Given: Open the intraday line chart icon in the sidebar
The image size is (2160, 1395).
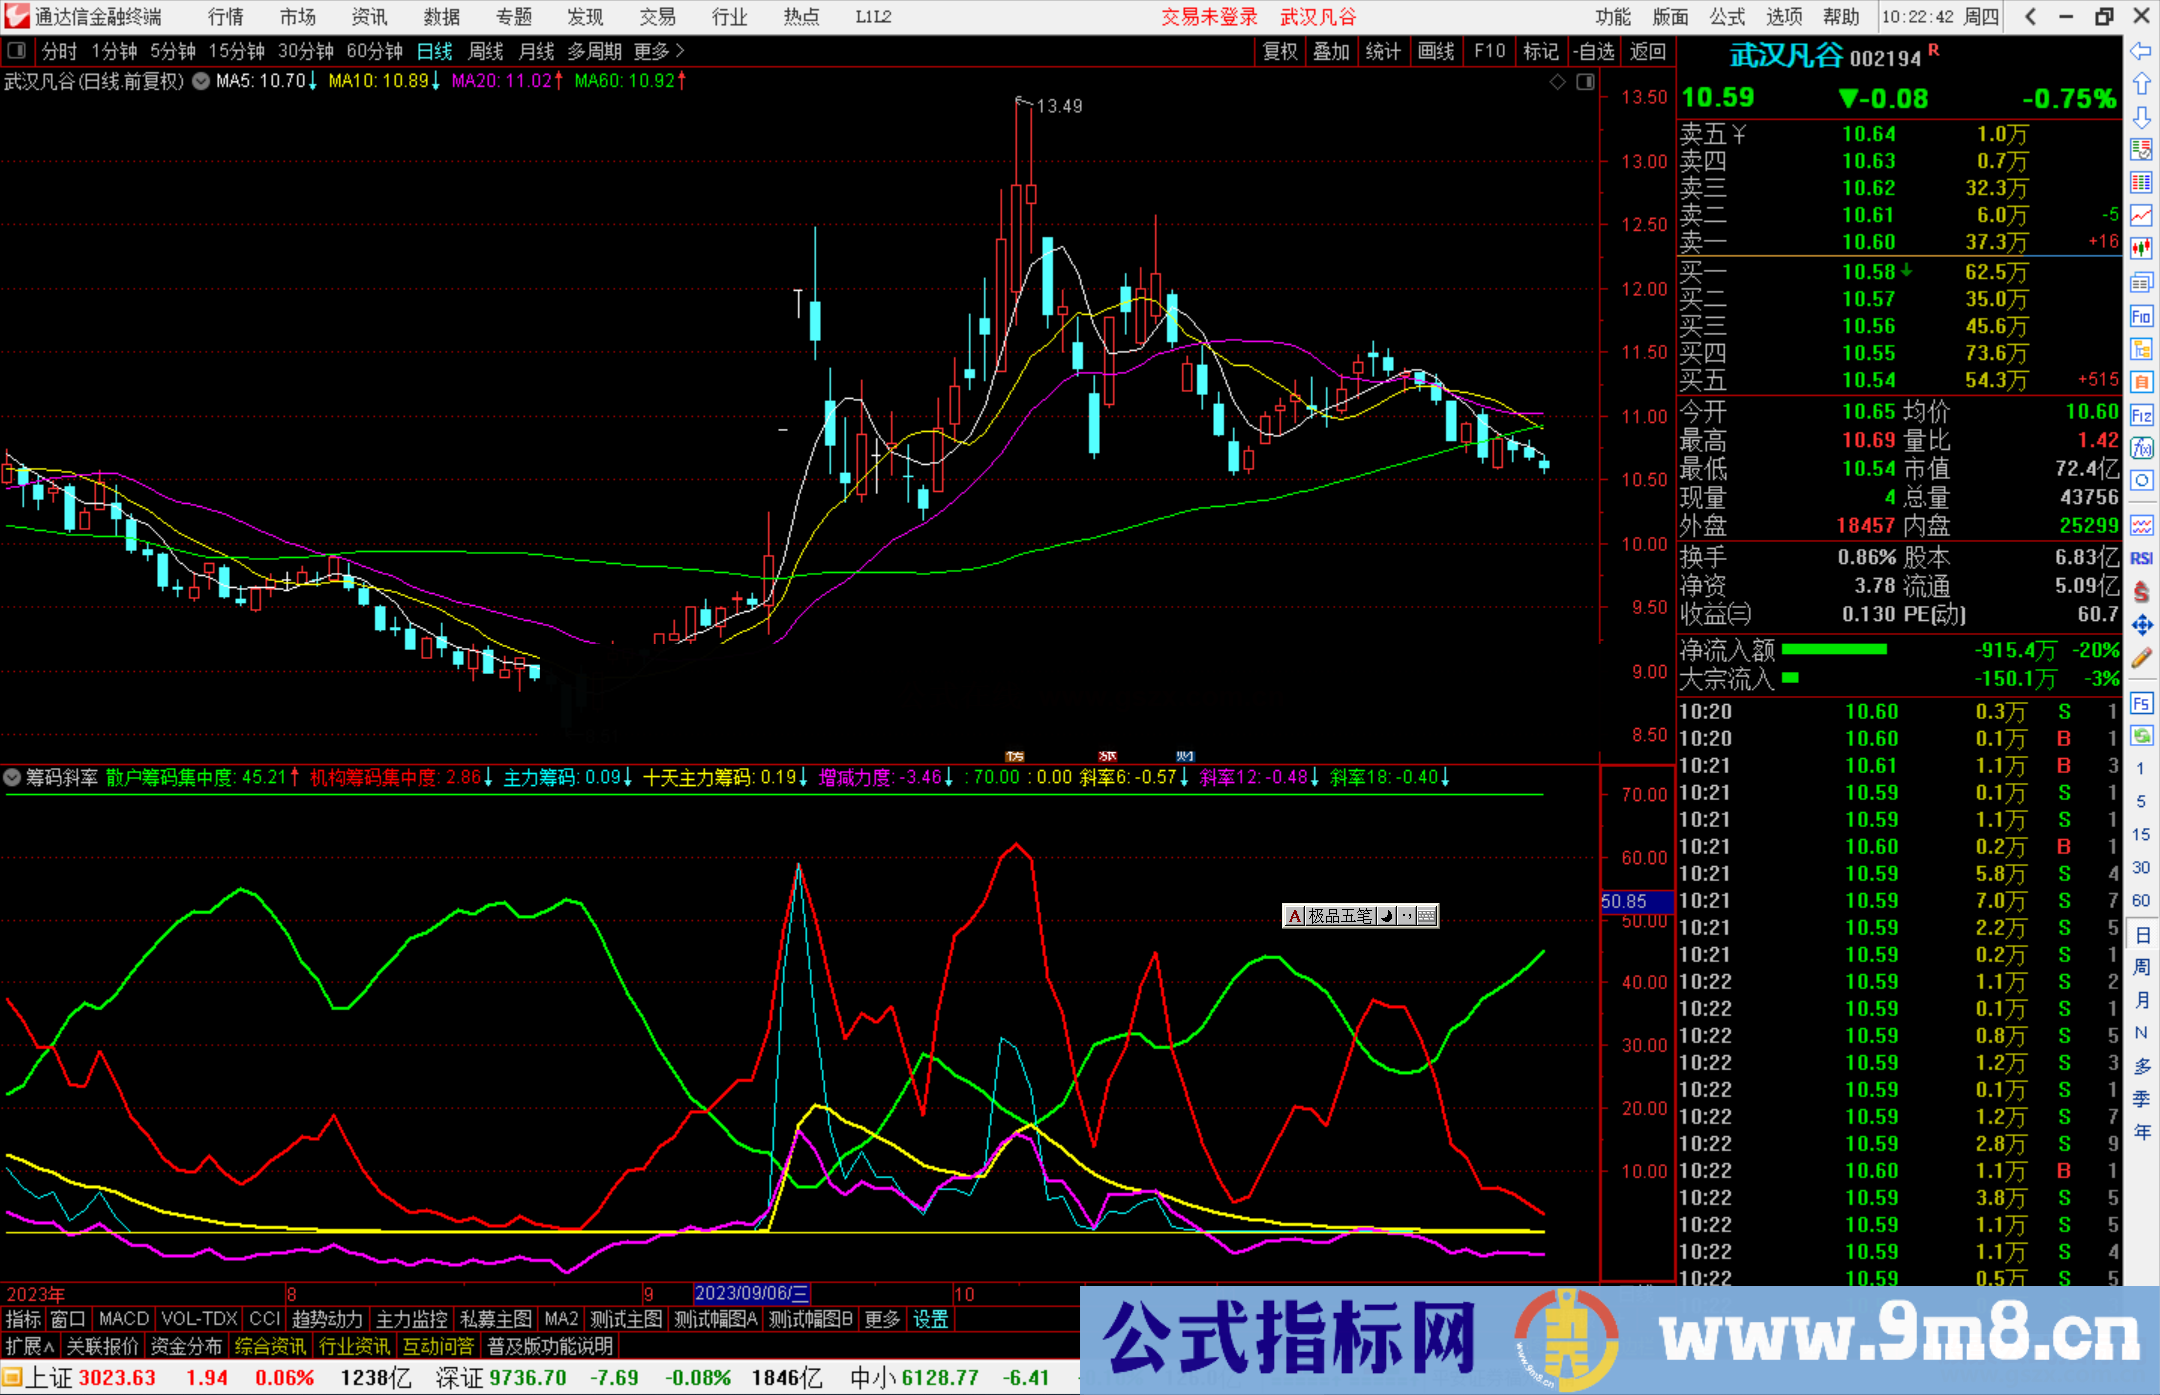Looking at the screenshot, I should click(x=2141, y=215).
